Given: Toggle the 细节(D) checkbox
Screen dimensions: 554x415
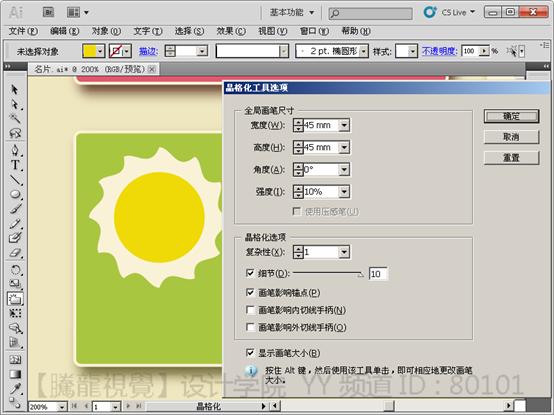Looking at the screenshot, I should tap(250, 273).
